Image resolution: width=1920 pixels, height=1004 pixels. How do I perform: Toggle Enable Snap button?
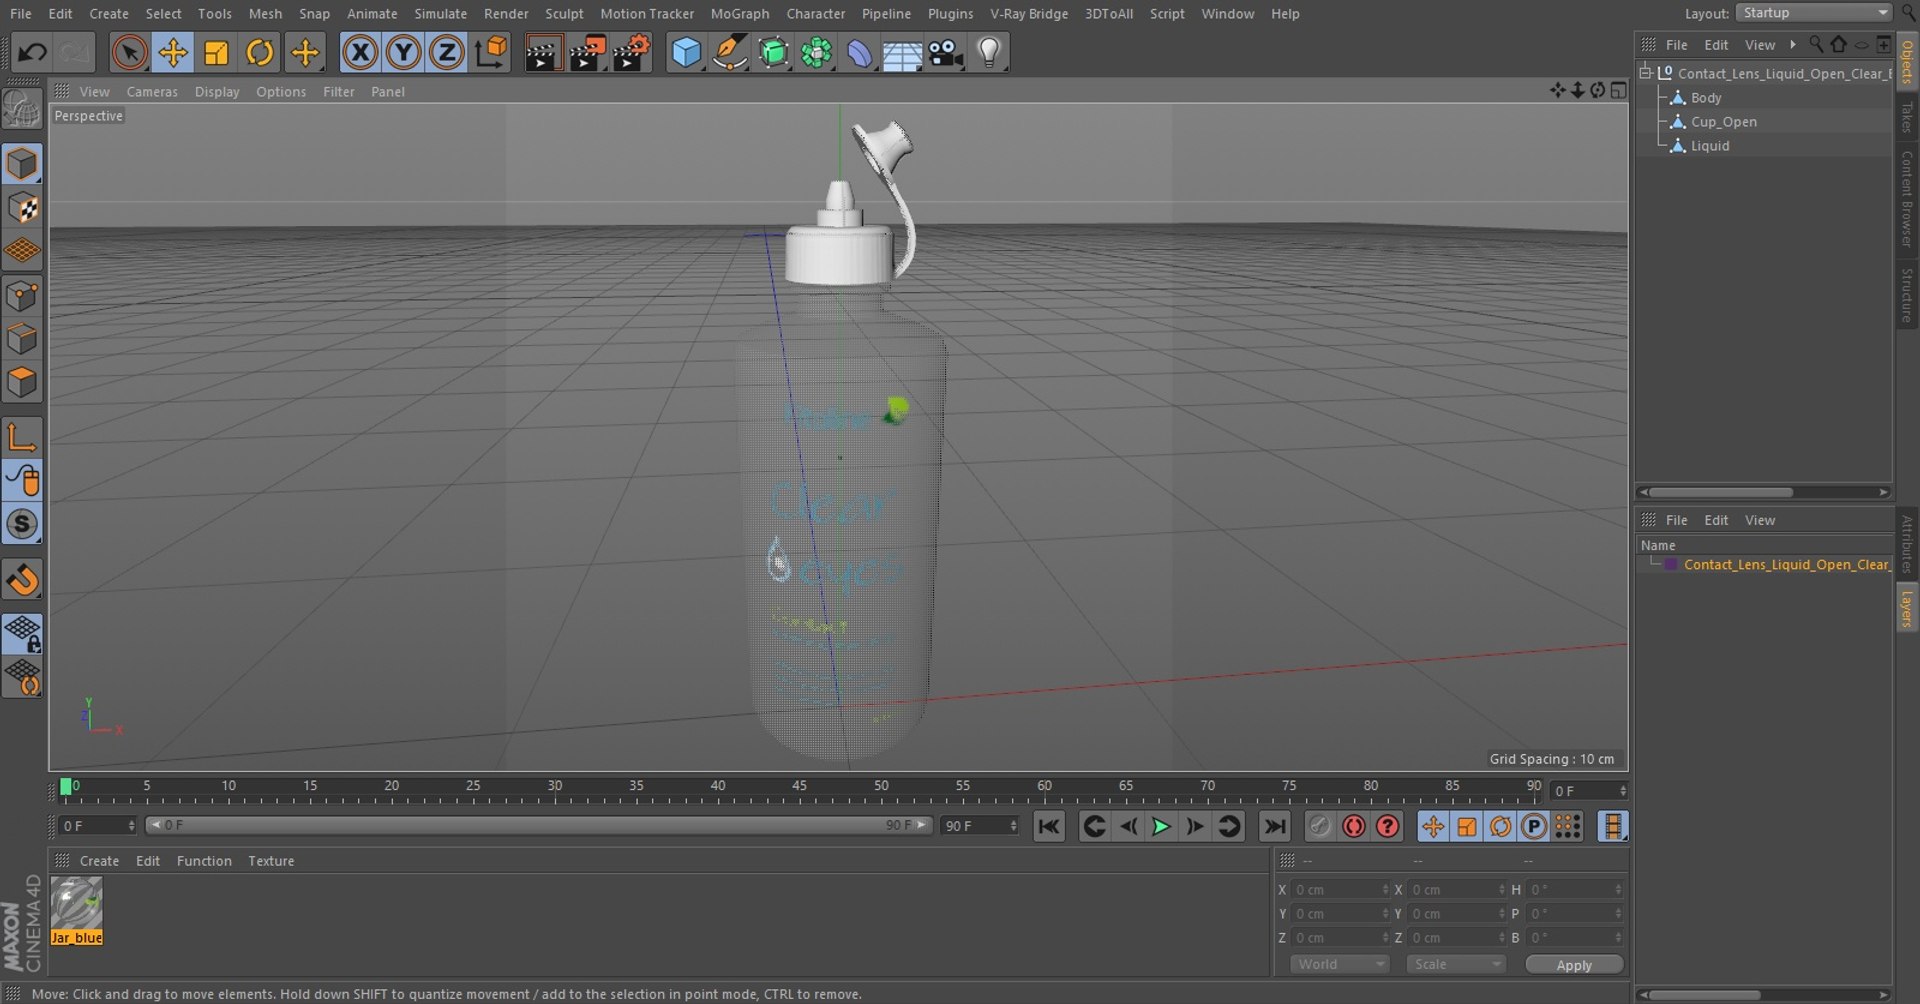tap(22, 524)
